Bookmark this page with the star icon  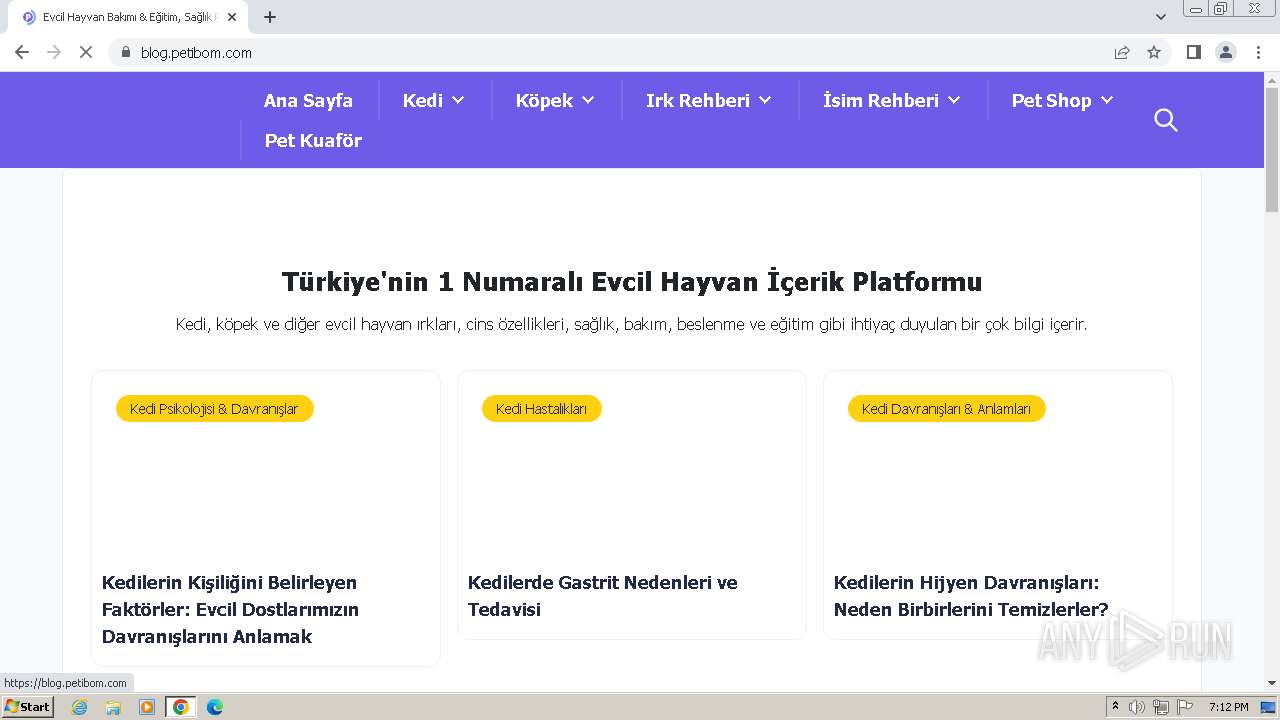click(x=1154, y=52)
